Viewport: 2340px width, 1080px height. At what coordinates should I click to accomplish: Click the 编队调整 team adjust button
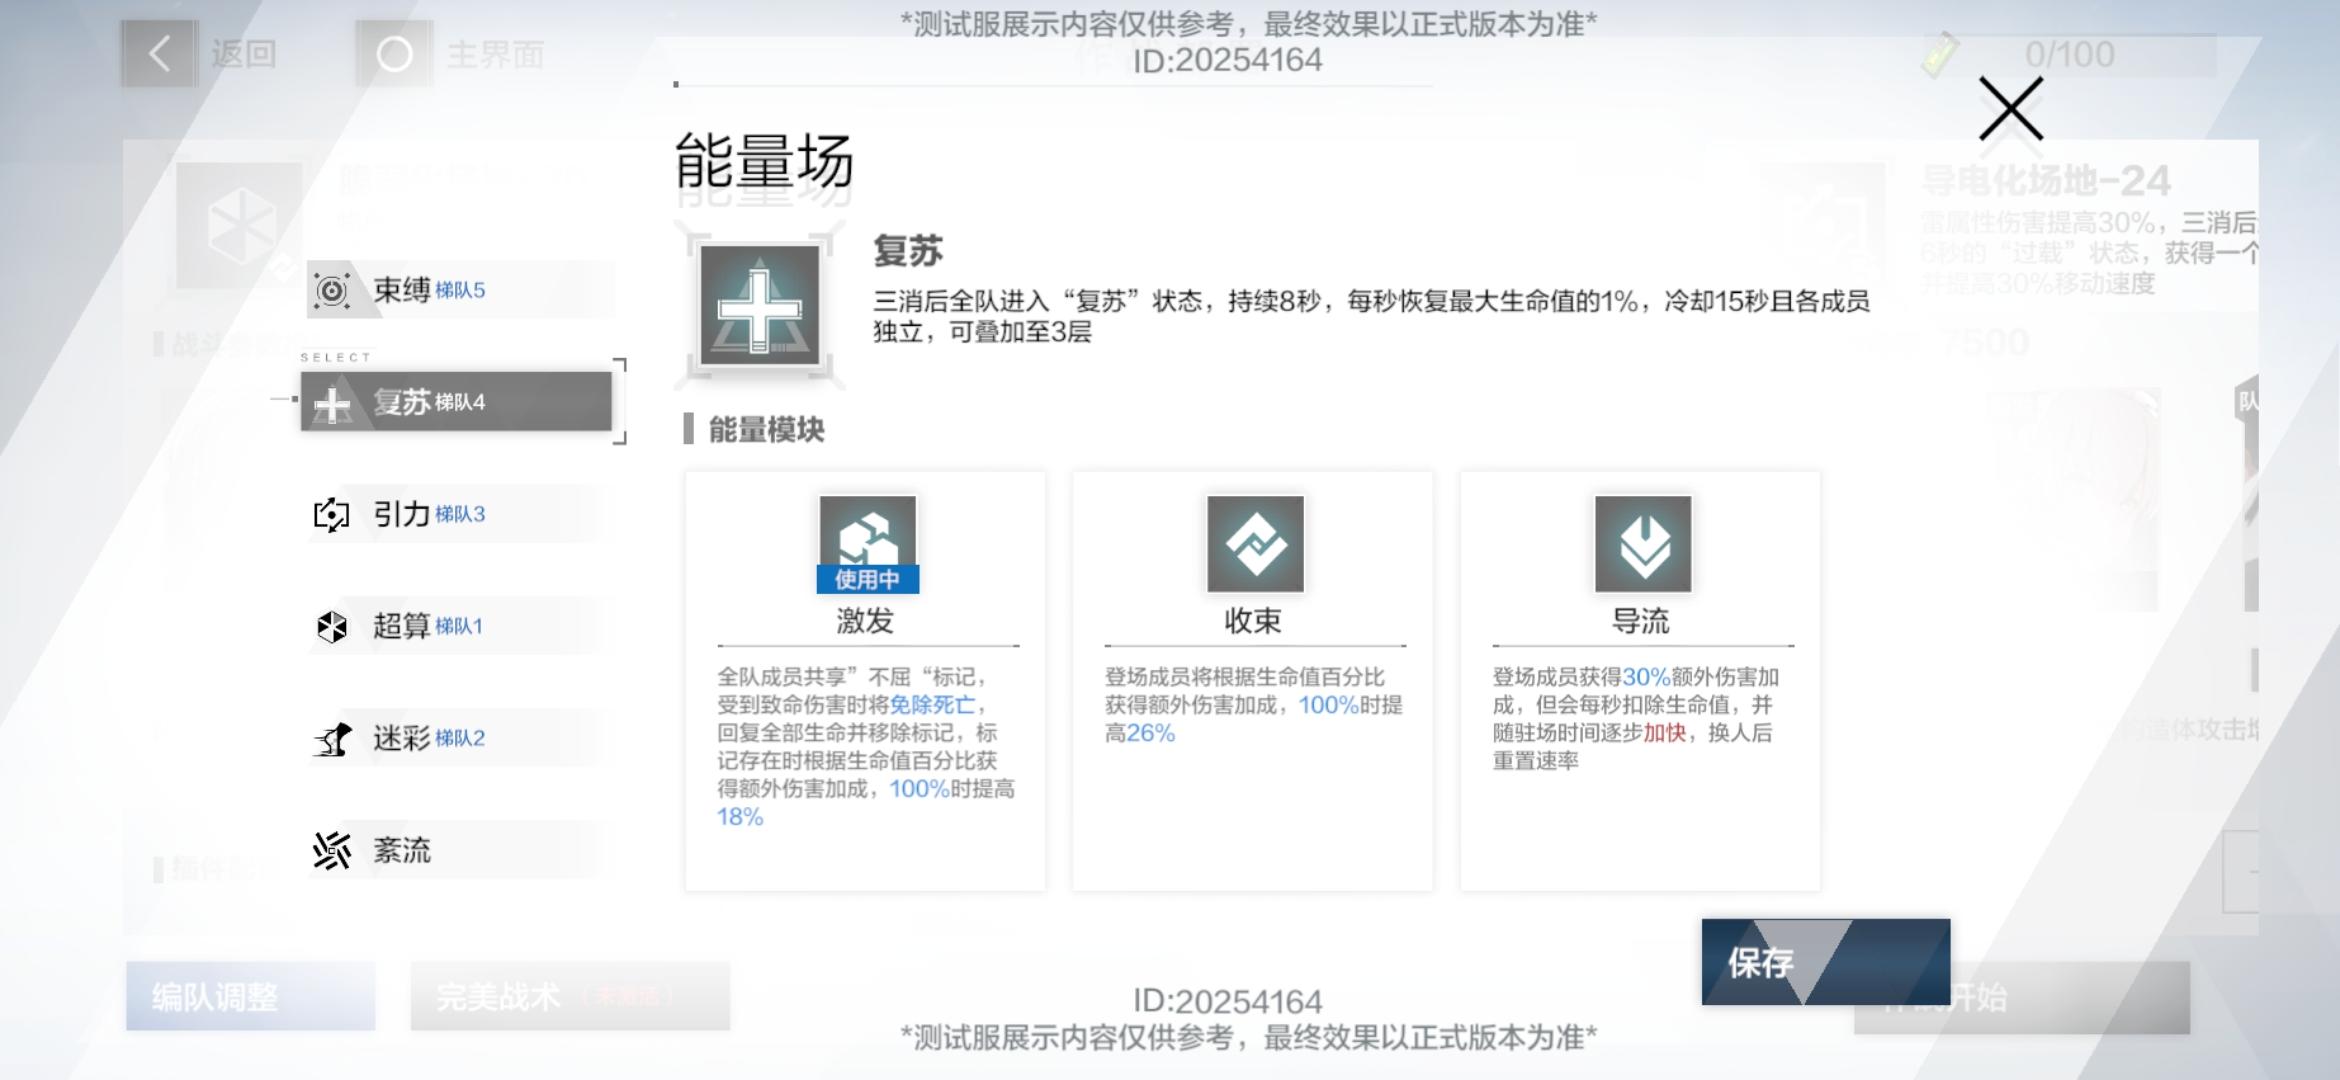point(250,996)
